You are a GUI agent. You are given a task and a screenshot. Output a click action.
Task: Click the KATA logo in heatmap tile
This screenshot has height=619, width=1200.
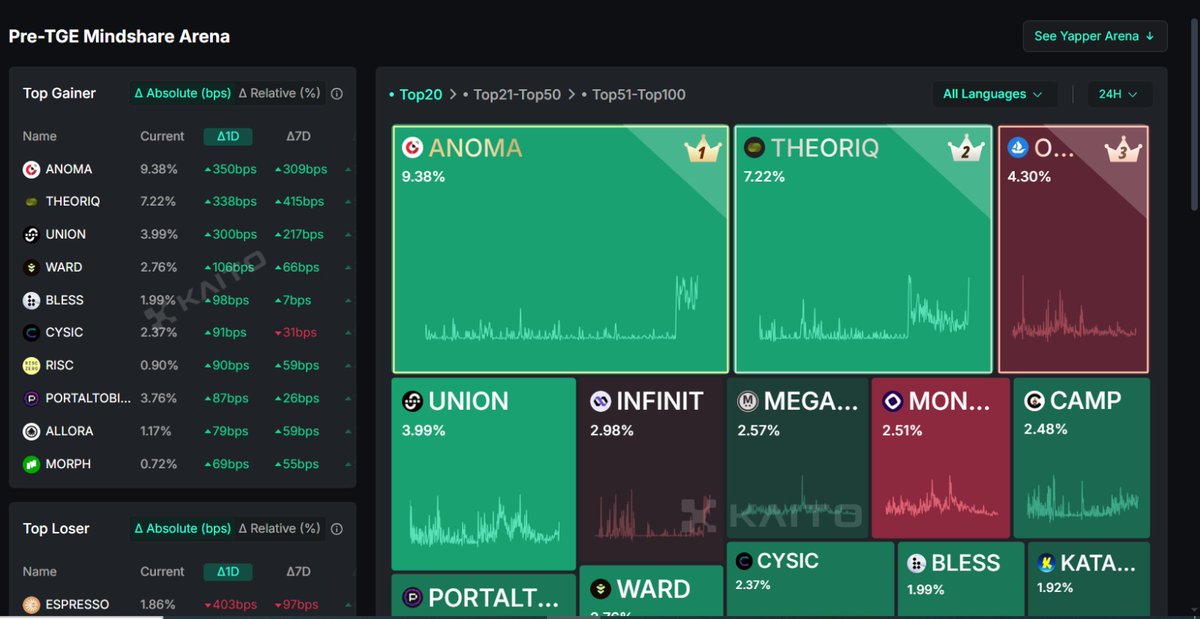click(x=1047, y=564)
